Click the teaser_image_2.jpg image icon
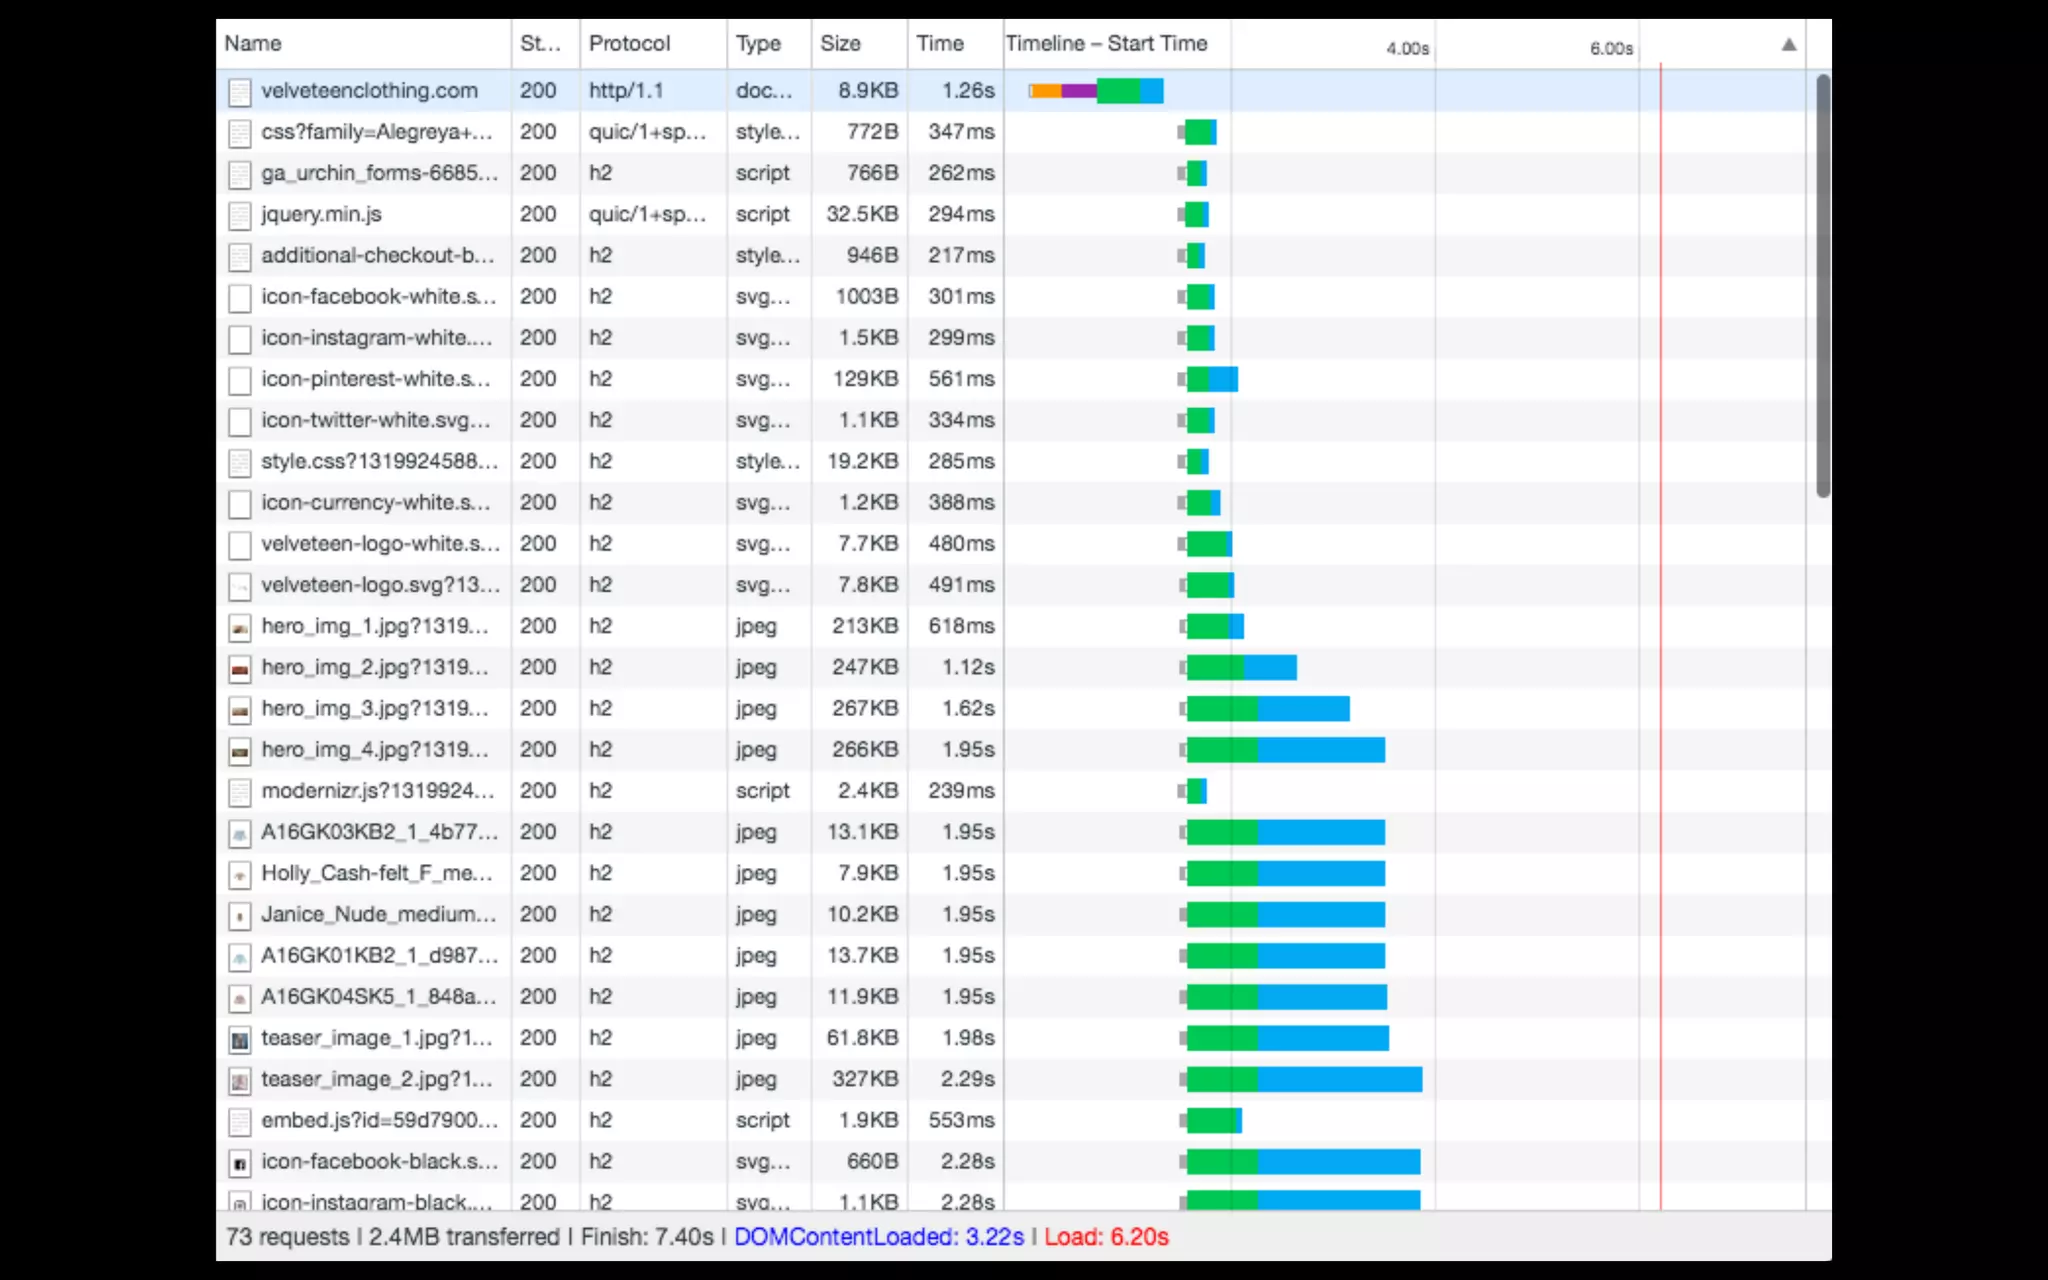This screenshot has width=2048, height=1280. click(x=239, y=1080)
